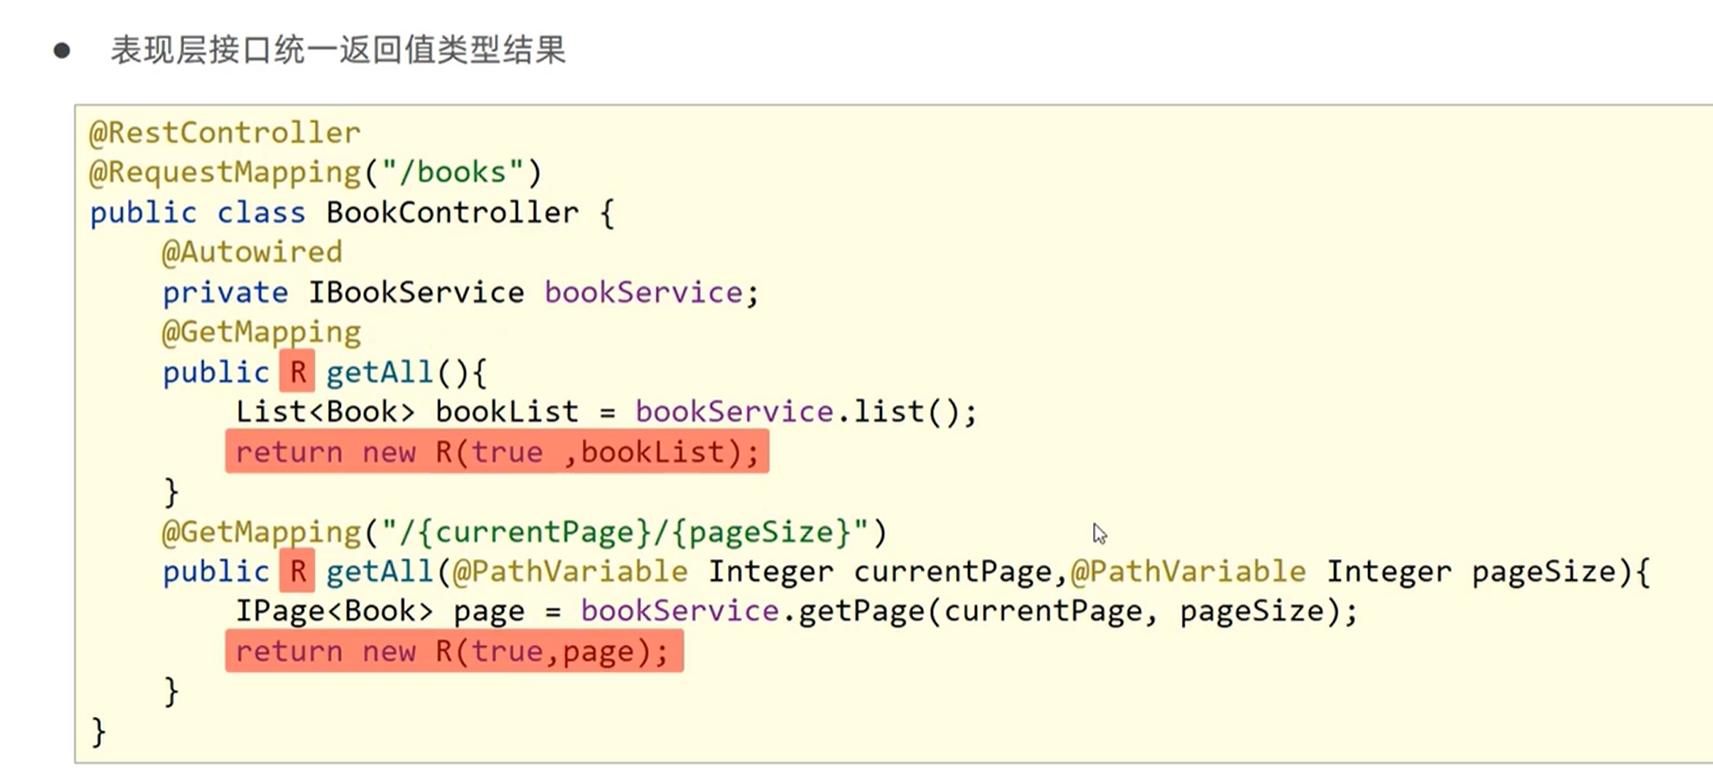The width and height of the screenshot is (1713, 775).
Task: Select the "IPage<Book>" type declaration
Action: [x=334, y=611]
